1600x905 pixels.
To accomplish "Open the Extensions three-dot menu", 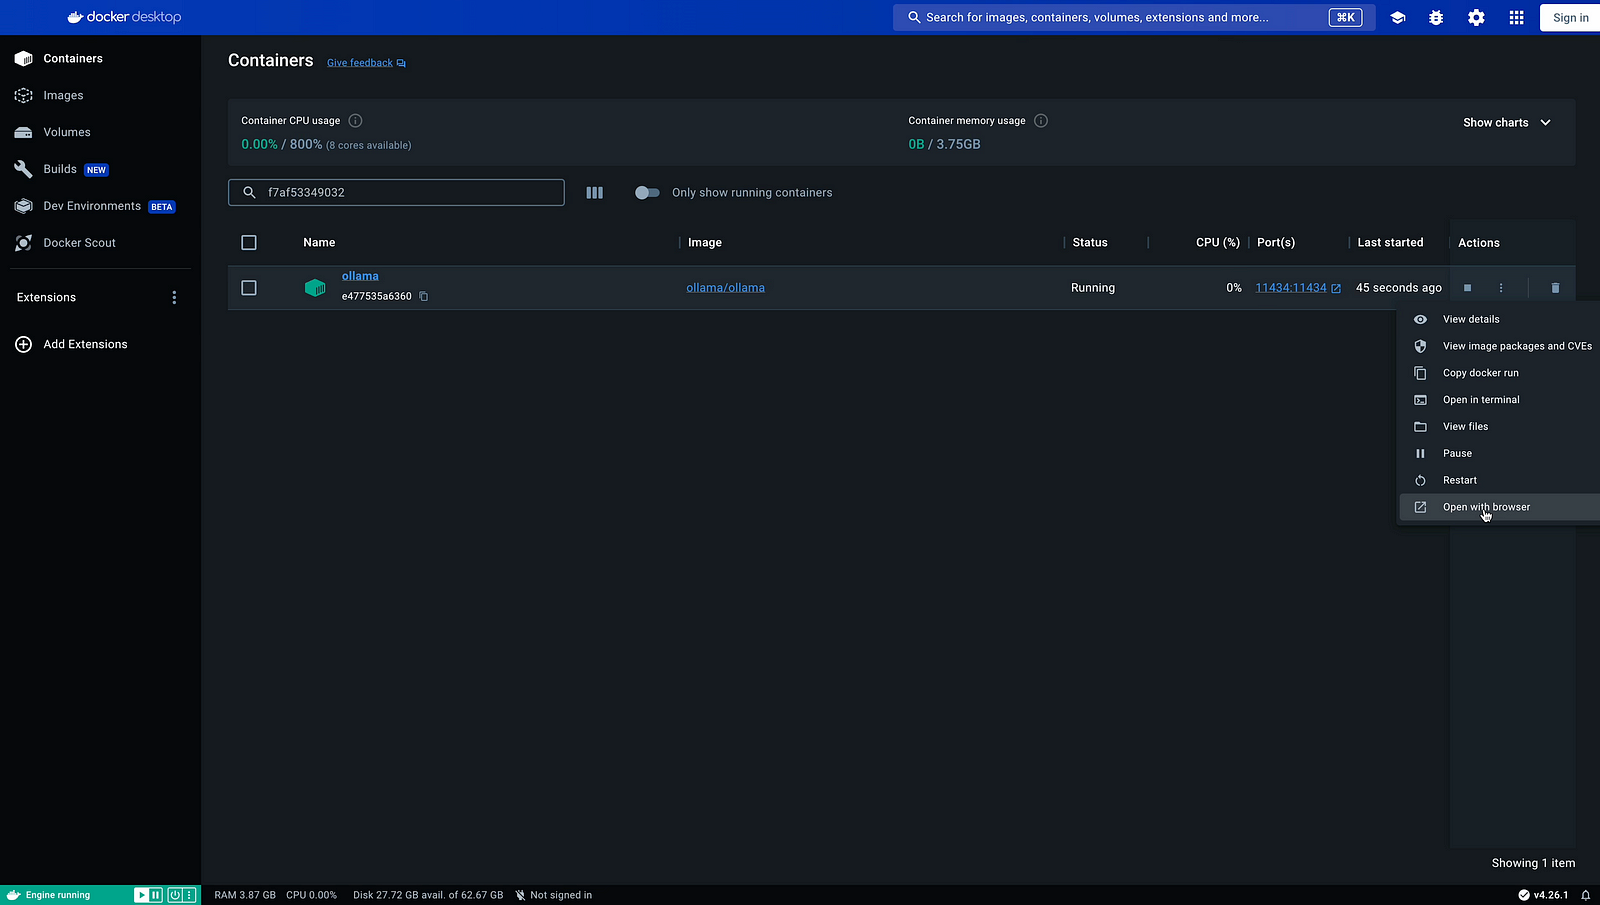I will tap(174, 297).
